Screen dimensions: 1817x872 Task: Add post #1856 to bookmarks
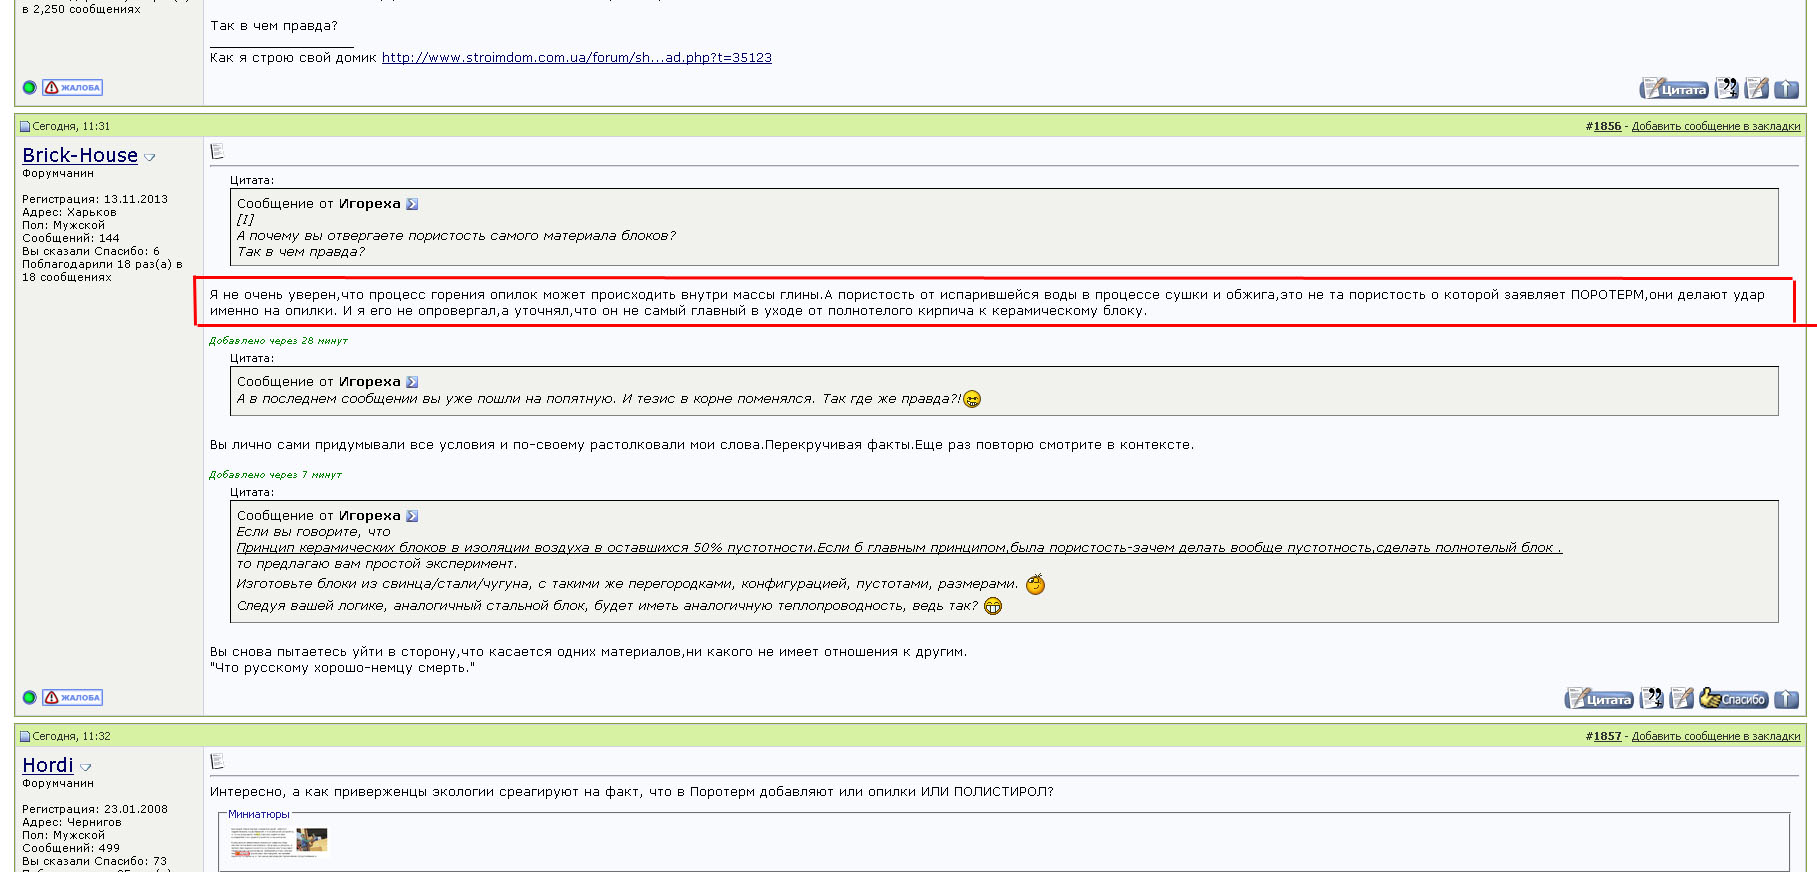click(x=1716, y=126)
